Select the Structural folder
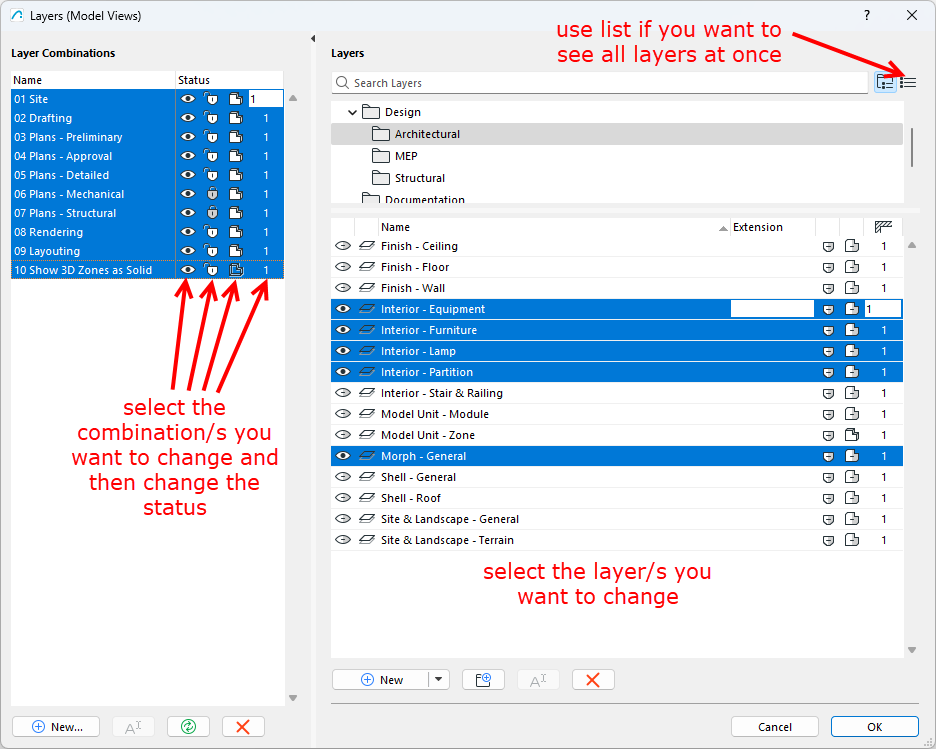Screen dimensions: 936x749 [420, 178]
